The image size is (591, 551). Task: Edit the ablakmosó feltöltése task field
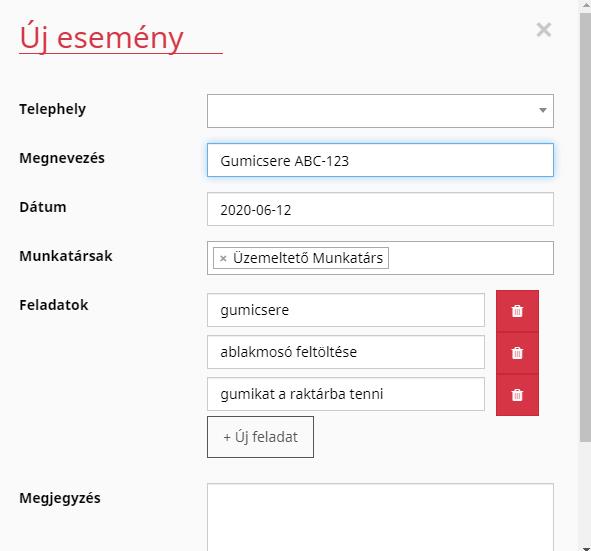pyautogui.click(x=346, y=352)
